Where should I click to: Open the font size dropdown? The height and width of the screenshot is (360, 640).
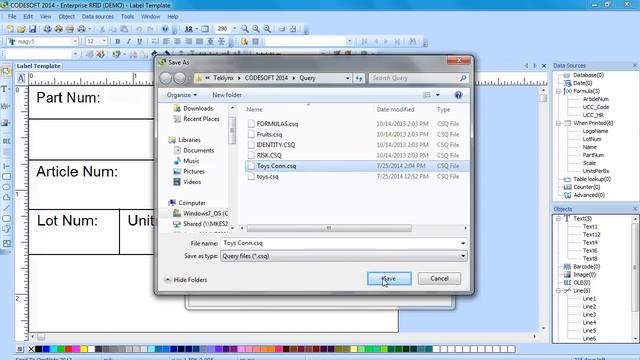104,42
